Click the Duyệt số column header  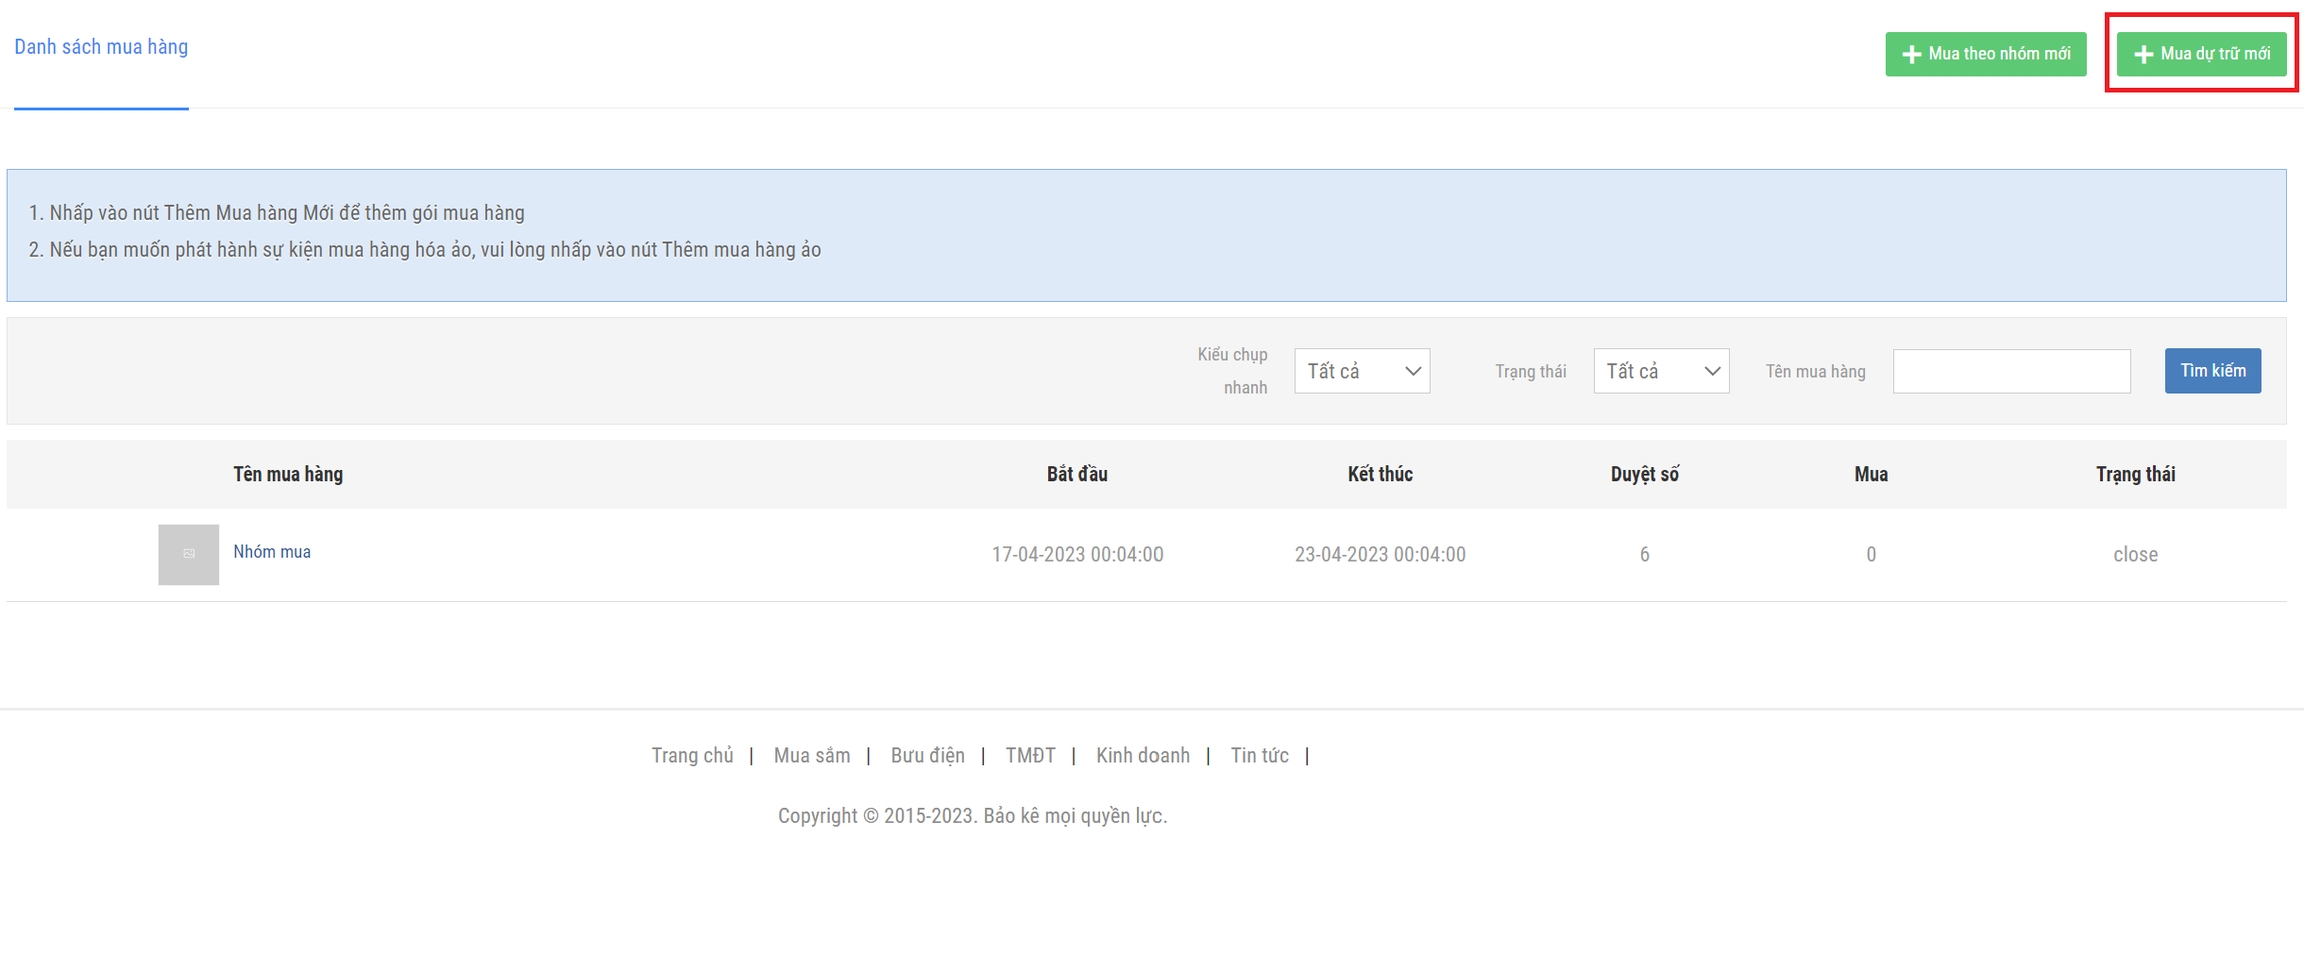coord(1644,474)
